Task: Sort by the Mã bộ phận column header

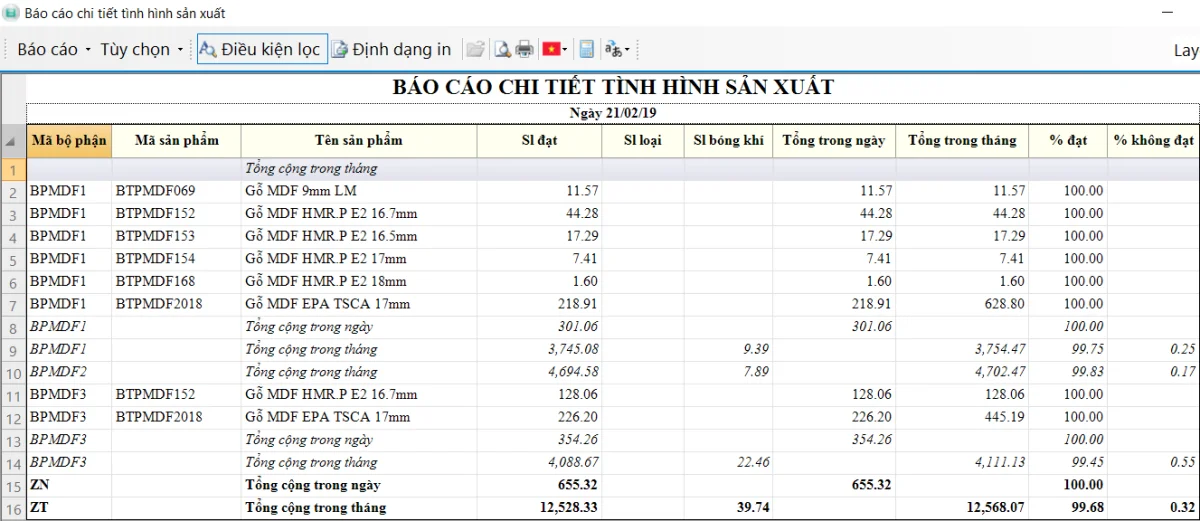Action: [x=68, y=140]
